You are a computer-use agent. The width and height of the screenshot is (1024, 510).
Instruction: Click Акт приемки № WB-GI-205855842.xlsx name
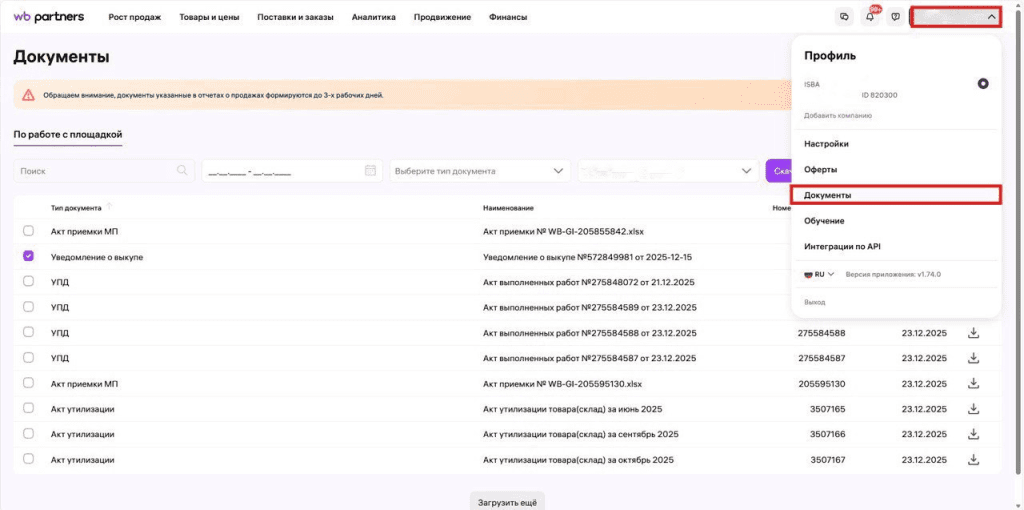pyautogui.click(x=564, y=231)
